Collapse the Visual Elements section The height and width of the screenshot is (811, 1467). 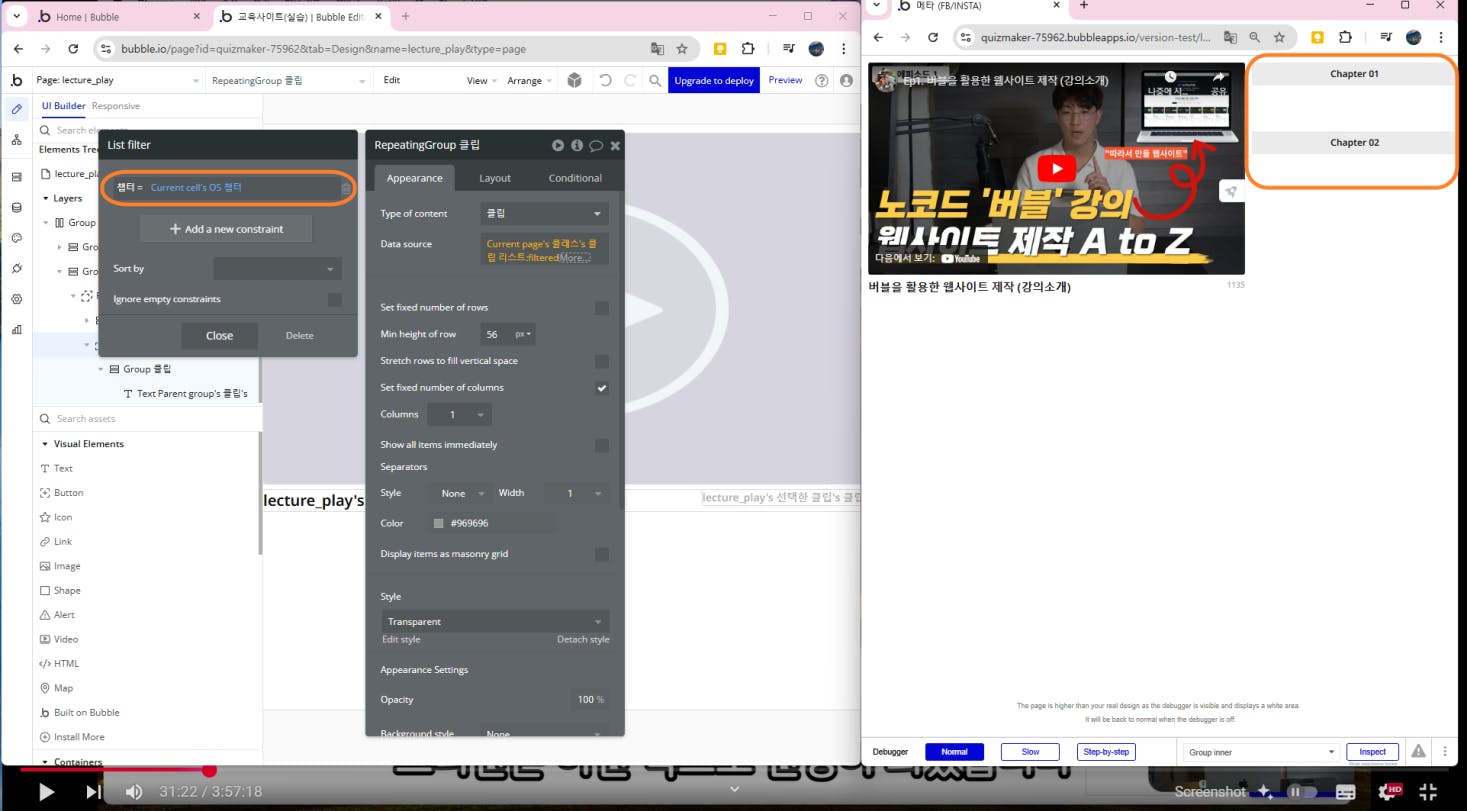(x=45, y=444)
